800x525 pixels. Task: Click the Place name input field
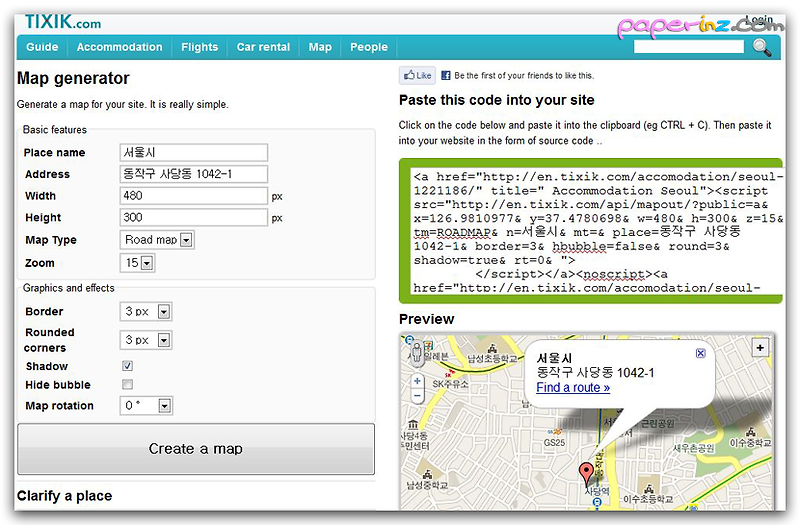pos(194,152)
